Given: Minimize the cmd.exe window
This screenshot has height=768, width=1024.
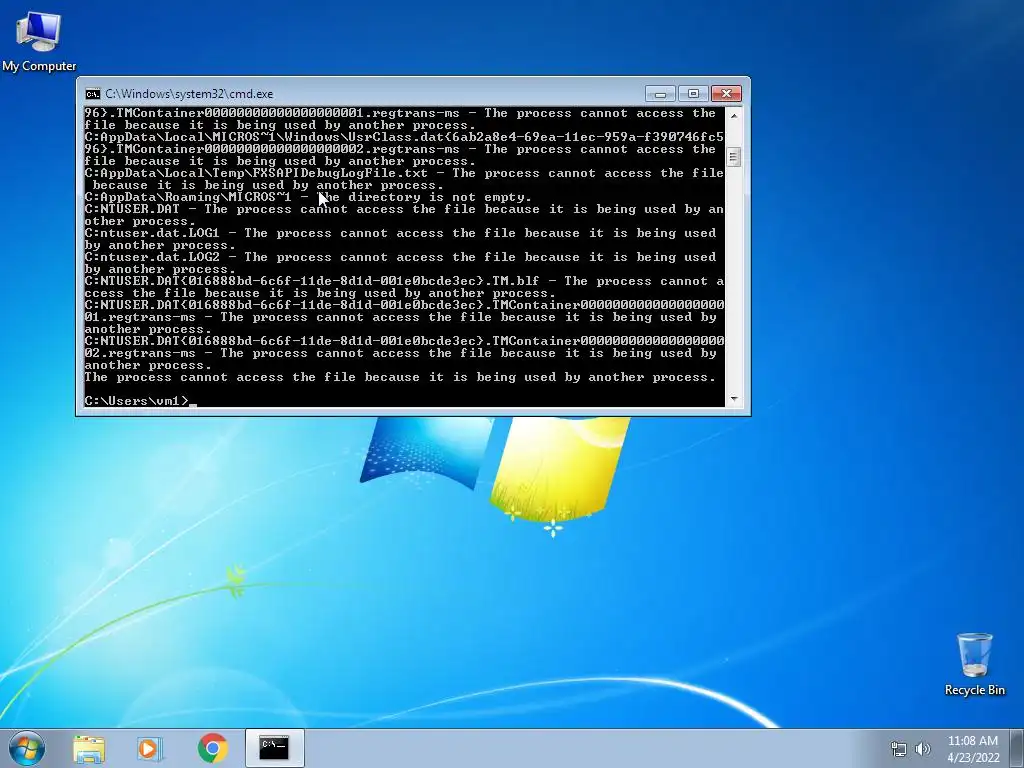Looking at the screenshot, I should click(x=660, y=94).
